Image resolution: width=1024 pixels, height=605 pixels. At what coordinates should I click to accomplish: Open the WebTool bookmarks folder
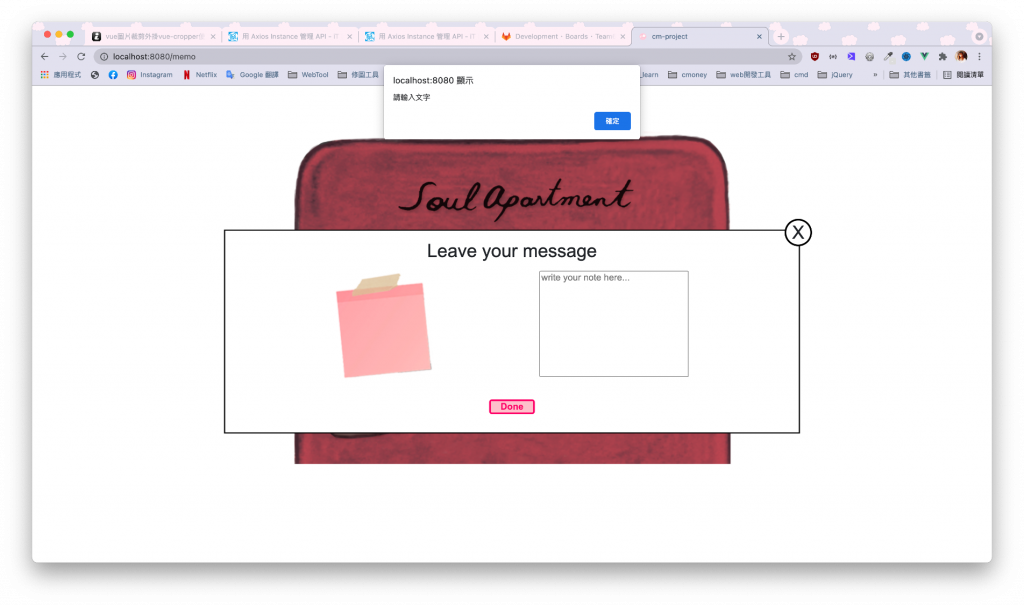coord(308,74)
